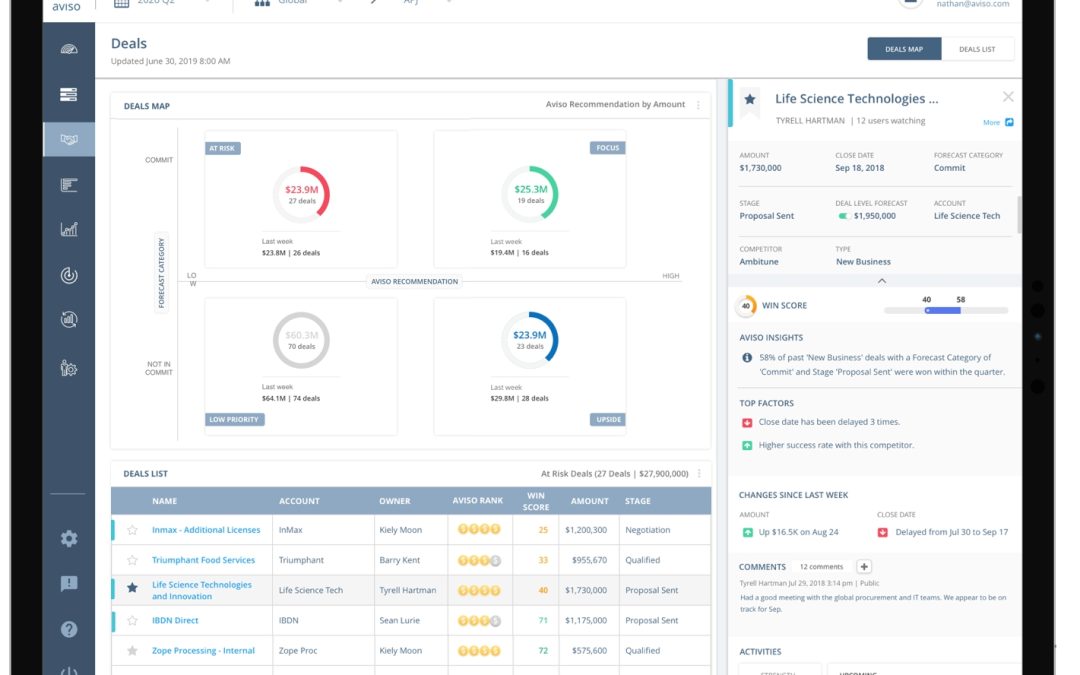
Task: Star the Inmax - Additional Licenses deal
Action: pyautogui.click(x=132, y=530)
